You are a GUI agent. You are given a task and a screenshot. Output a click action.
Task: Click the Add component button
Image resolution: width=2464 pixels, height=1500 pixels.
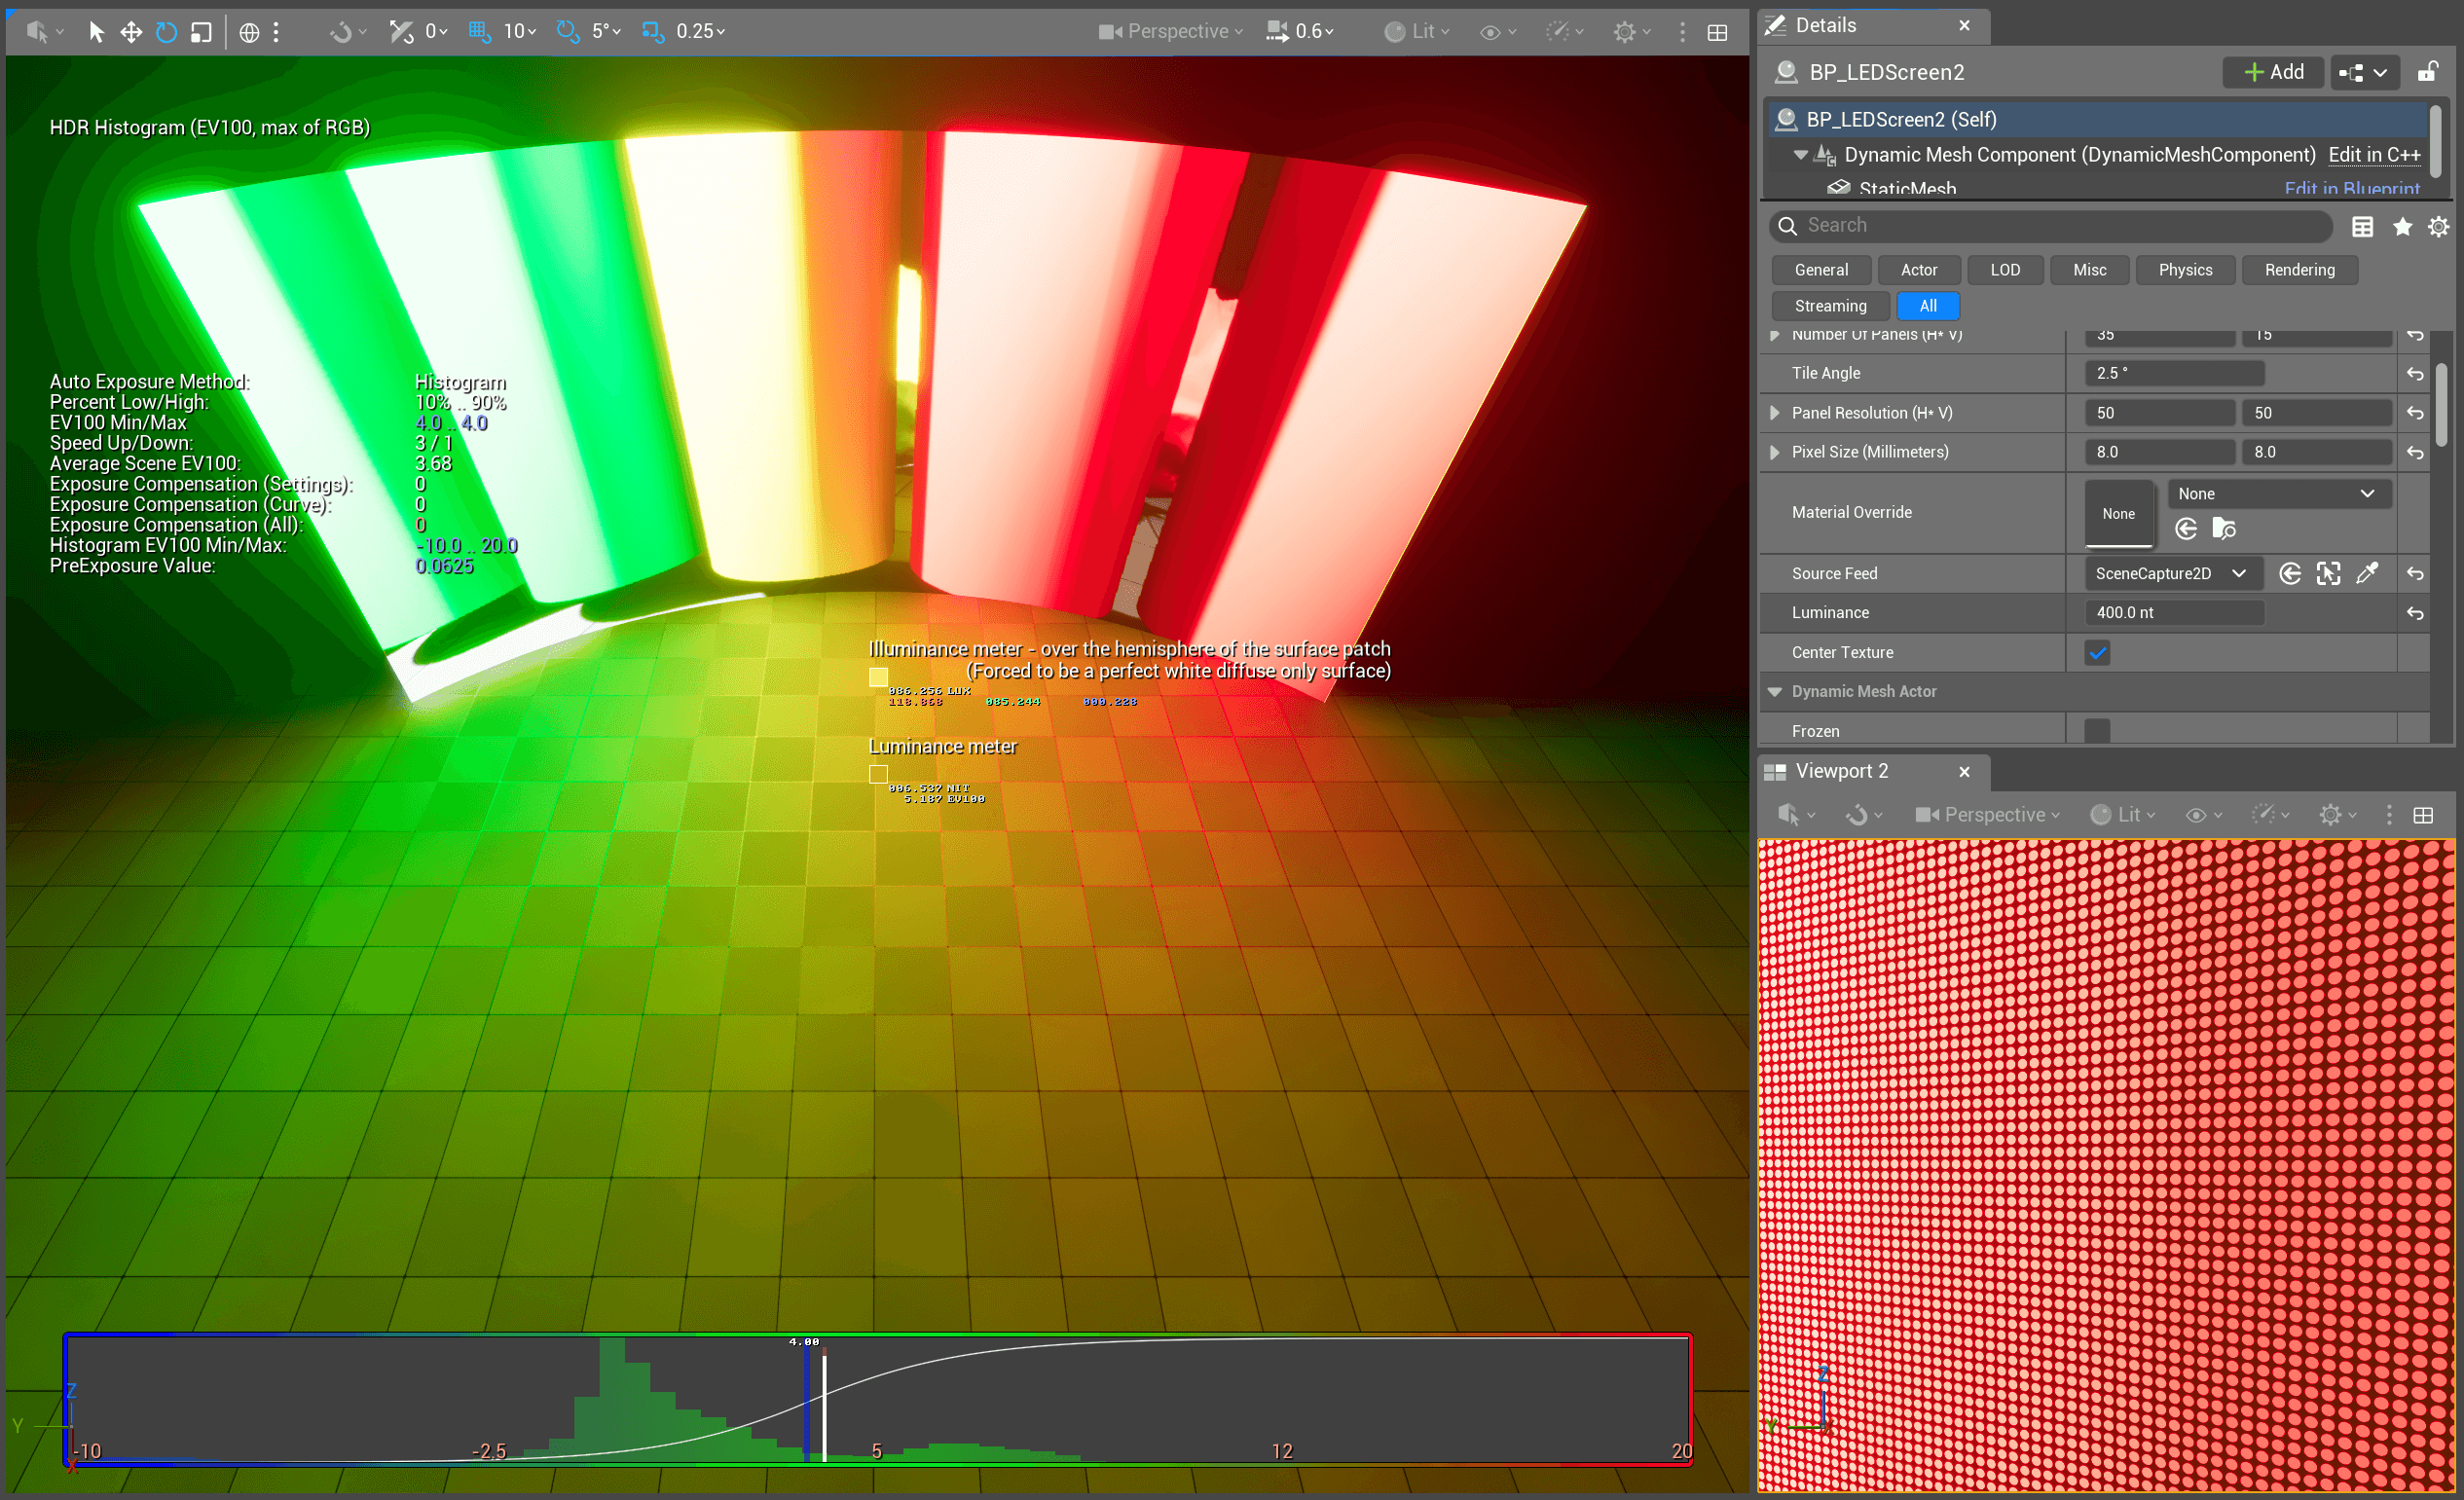(x=2273, y=72)
